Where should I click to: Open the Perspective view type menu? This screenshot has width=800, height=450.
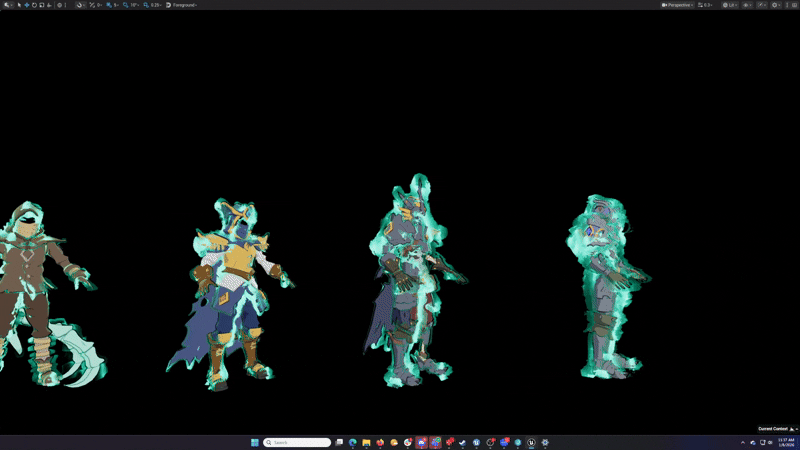[x=677, y=5]
